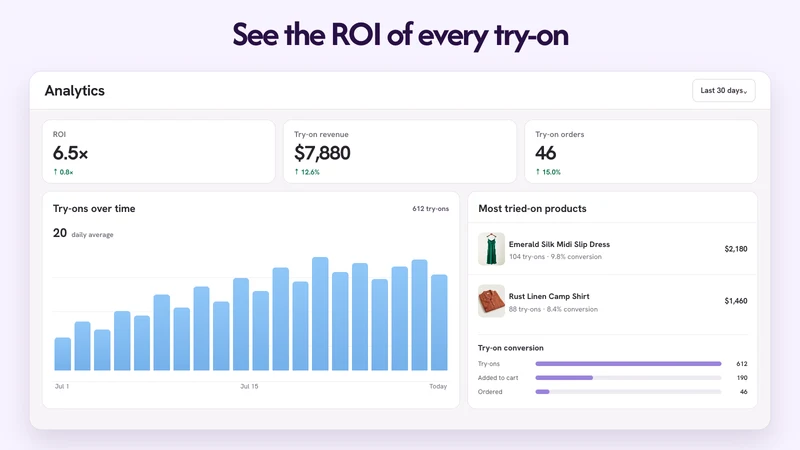Image resolution: width=800 pixels, height=450 pixels.
Task: Open the Rust Linen Camp Shirt product name
Action: click(x=549, y=296)
